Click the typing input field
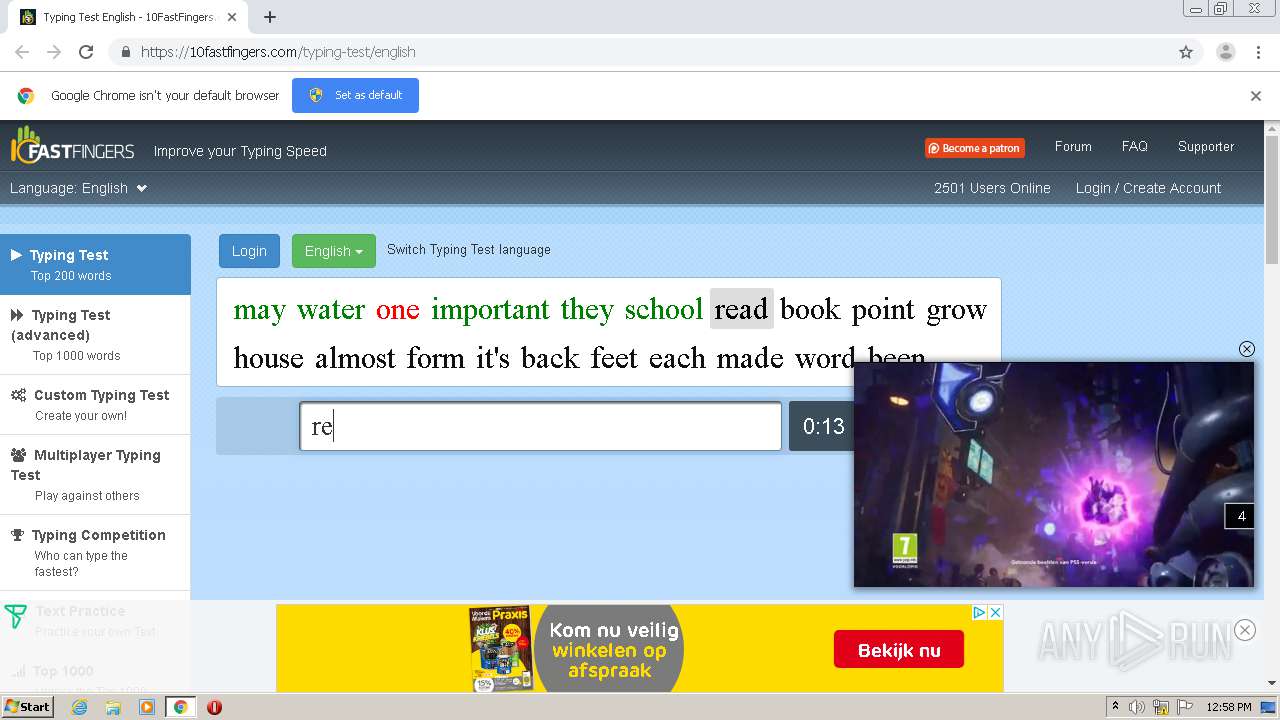The height and width of the screenshot is (720, 1280). click(x=540, y=426)
